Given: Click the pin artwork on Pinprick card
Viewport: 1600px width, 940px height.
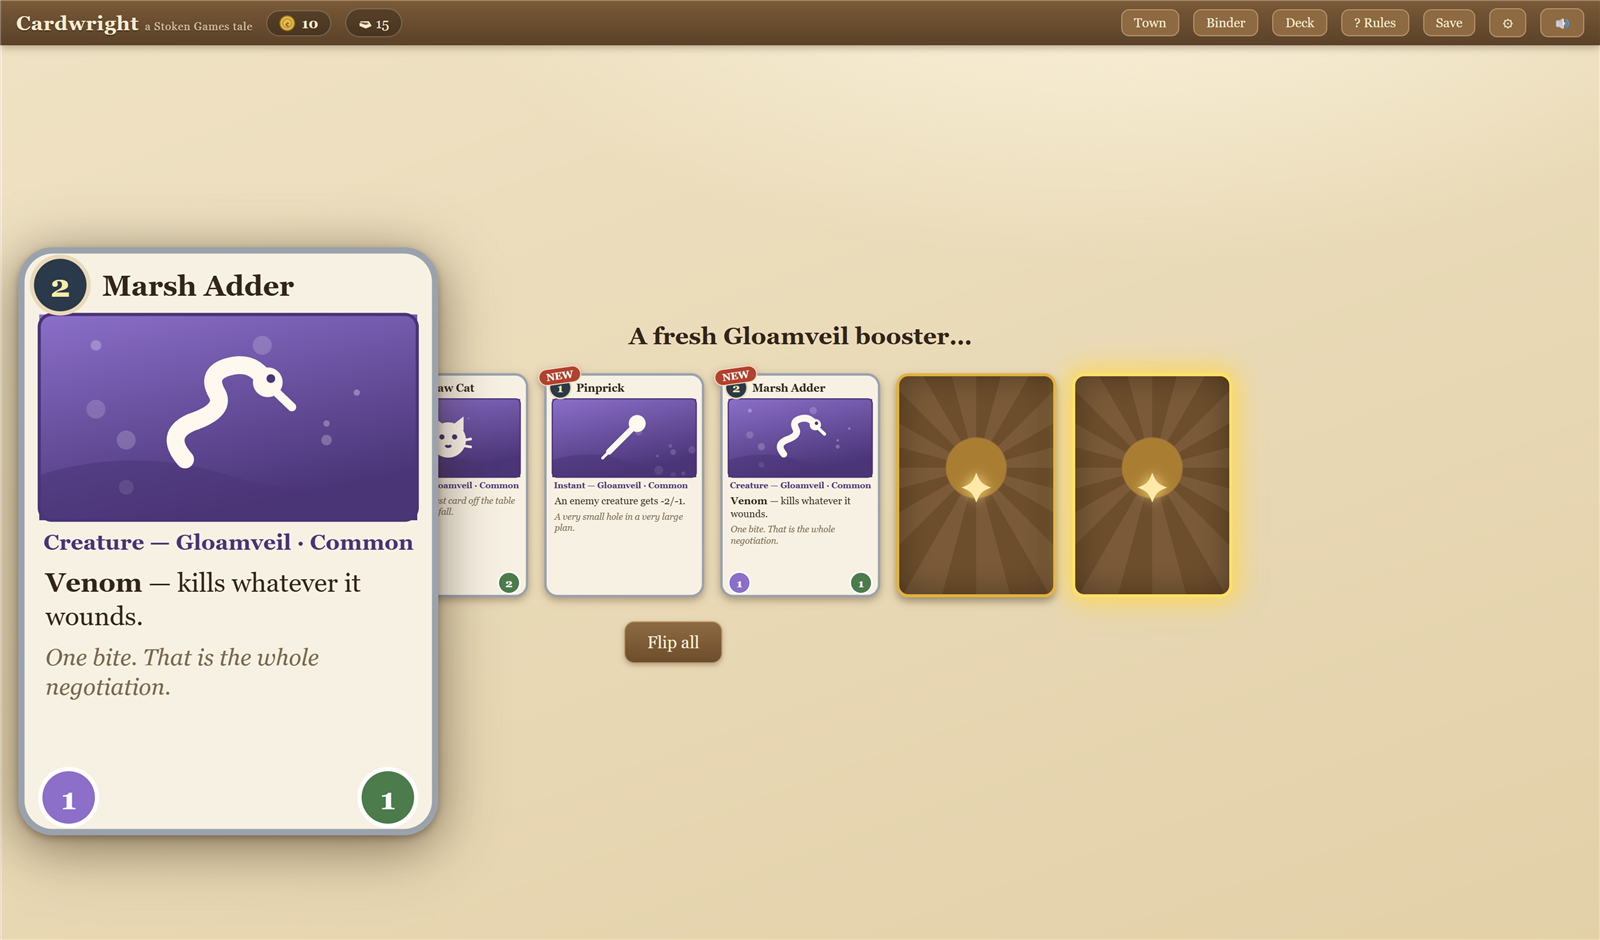Looking at the screenshot, I should click(x=624, y=438).
